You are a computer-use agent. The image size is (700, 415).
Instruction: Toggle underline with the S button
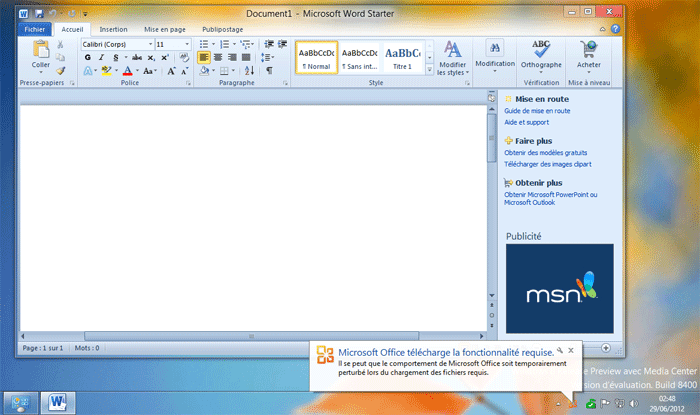click(x=116, y=58)
